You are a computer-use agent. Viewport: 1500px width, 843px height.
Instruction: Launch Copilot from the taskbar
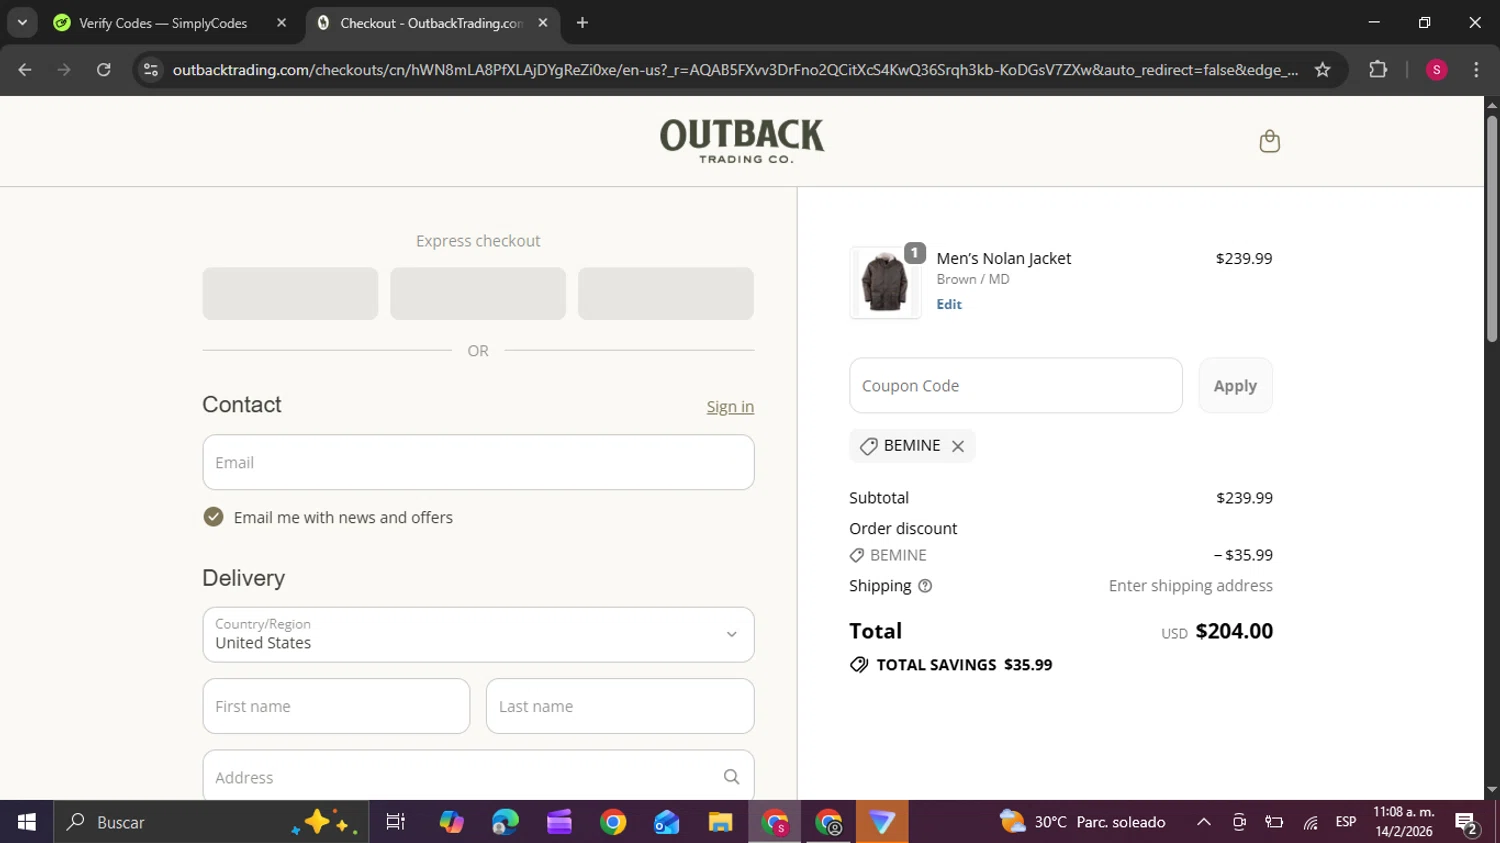(x=451, y=822)
